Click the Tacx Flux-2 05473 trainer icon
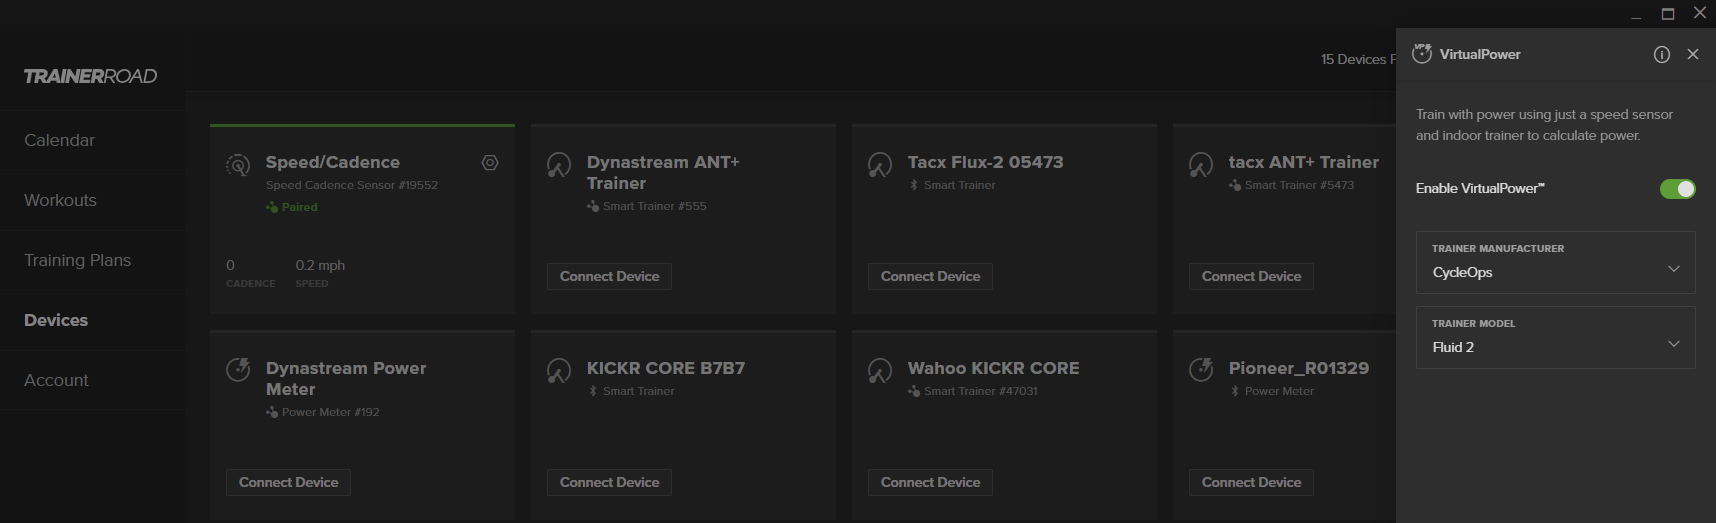Viewport: 1716px width, 523px height. 880,165
